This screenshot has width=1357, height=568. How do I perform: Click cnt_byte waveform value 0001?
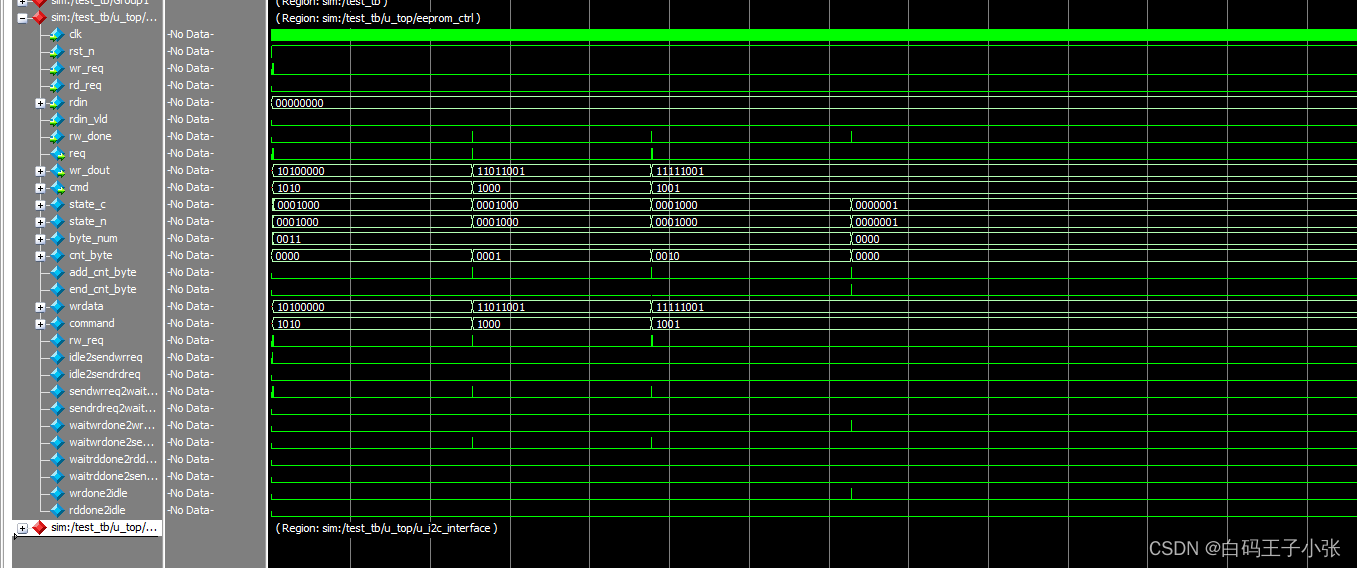click(489, 256)
